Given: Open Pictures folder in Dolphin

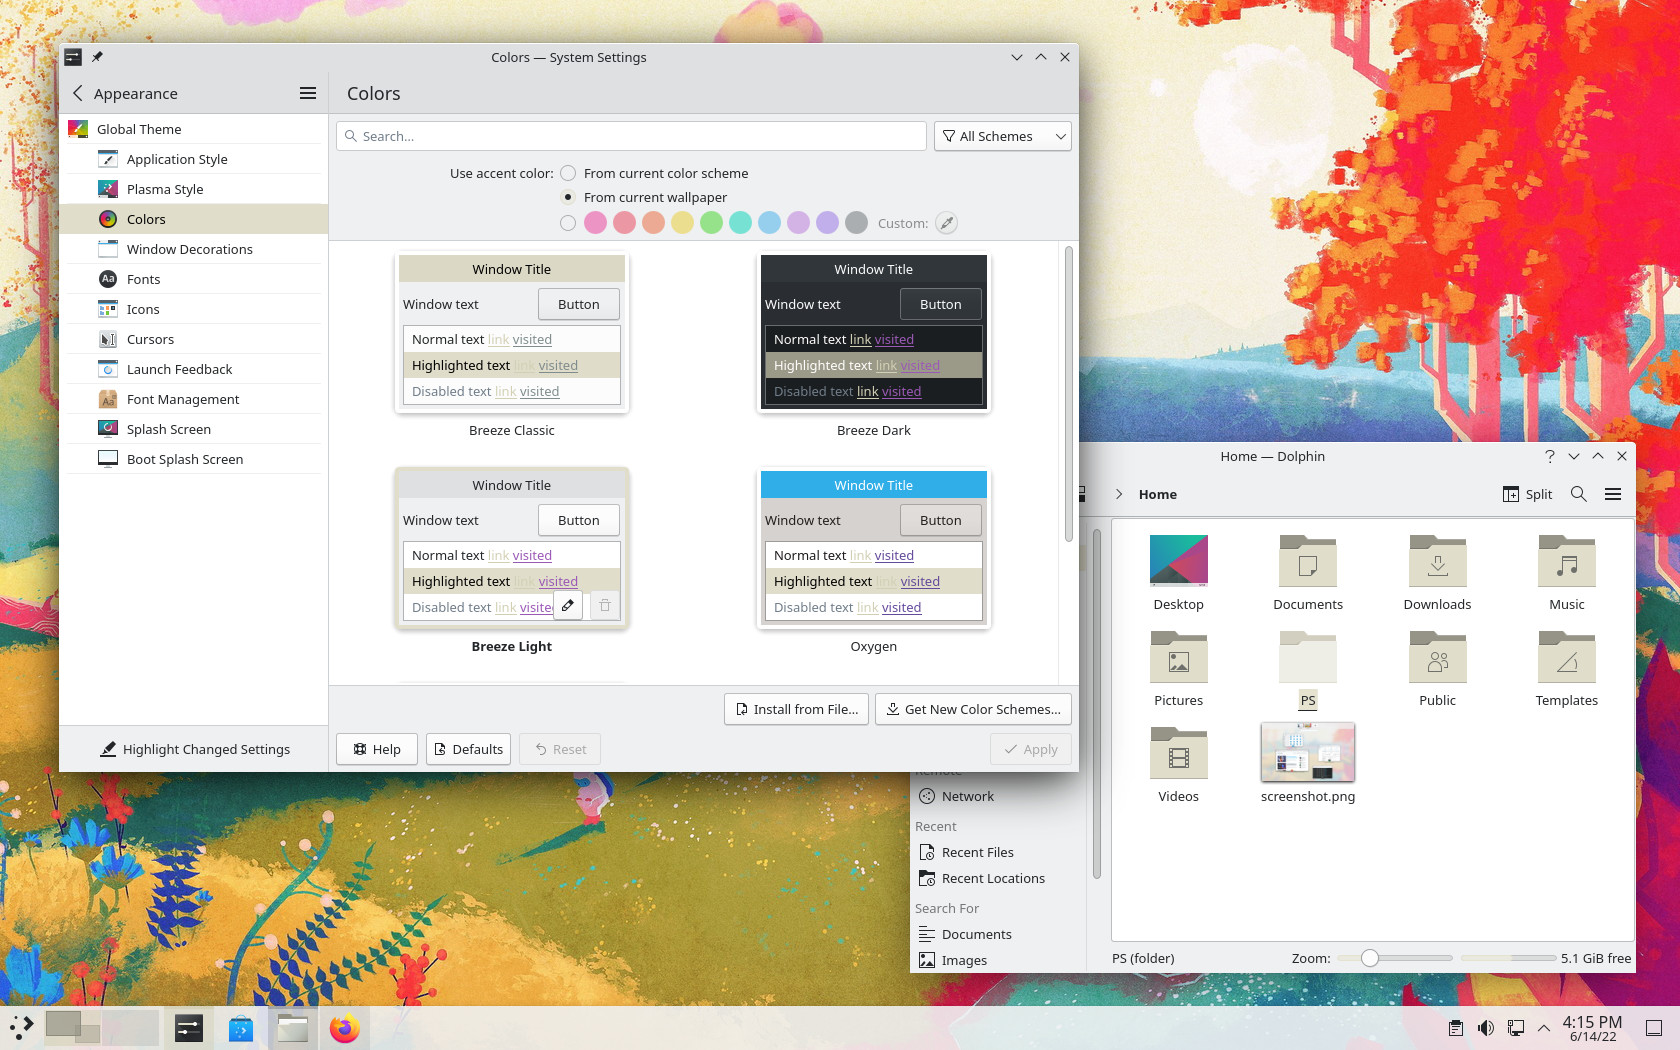Looking at the screenshot, I should tap(1179, 669).
